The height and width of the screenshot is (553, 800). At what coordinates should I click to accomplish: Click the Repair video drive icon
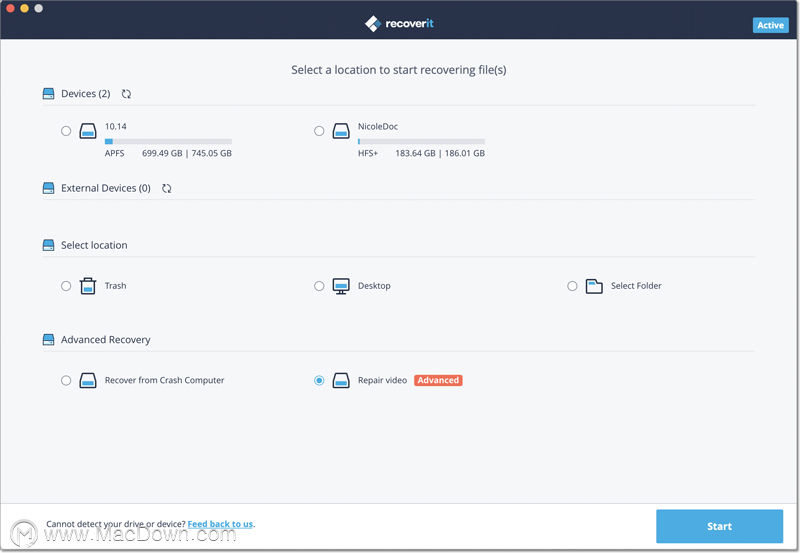341,381
